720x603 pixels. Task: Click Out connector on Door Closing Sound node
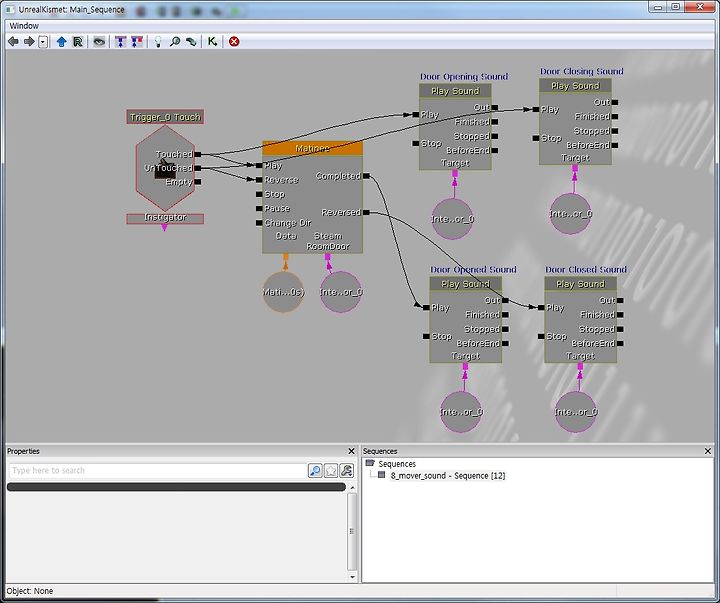click(615, 102)
